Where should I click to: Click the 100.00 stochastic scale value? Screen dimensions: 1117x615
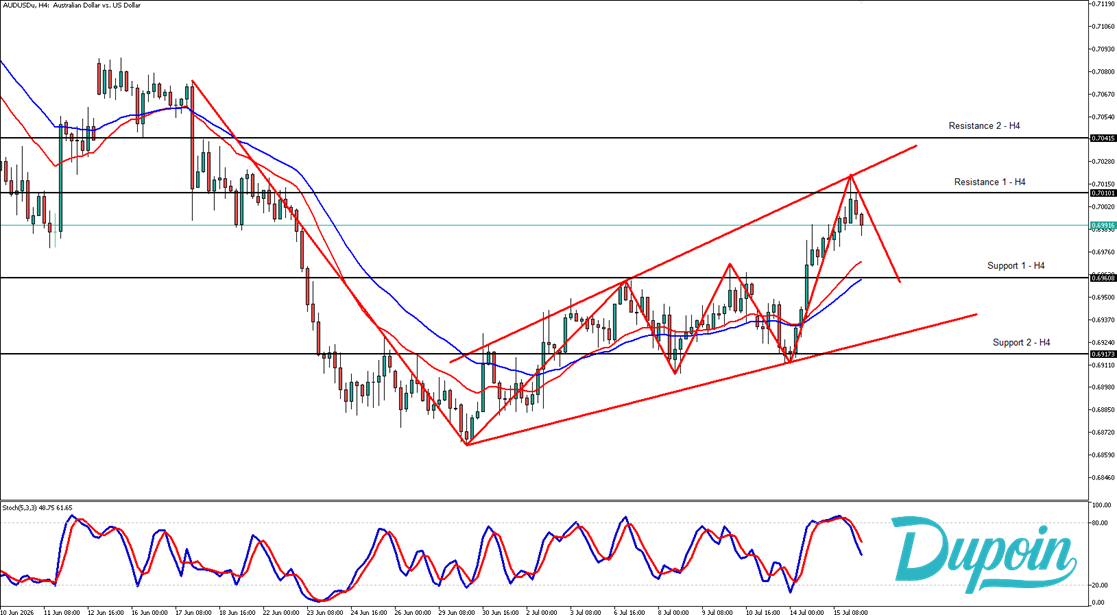1103,505
